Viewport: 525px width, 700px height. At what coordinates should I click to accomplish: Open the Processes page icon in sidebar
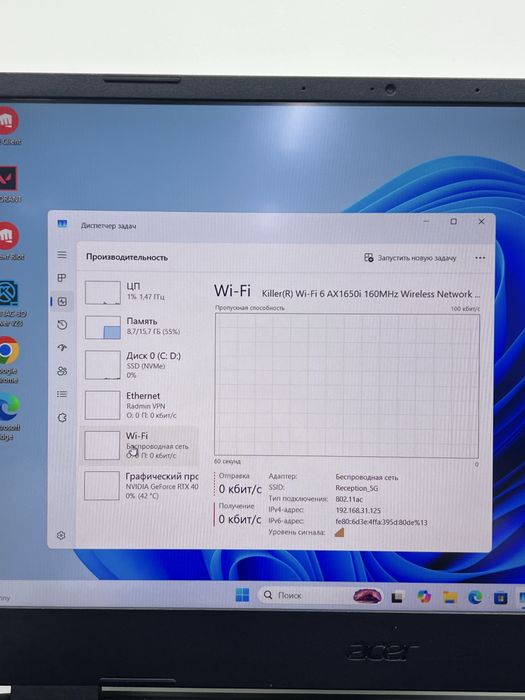62,278
